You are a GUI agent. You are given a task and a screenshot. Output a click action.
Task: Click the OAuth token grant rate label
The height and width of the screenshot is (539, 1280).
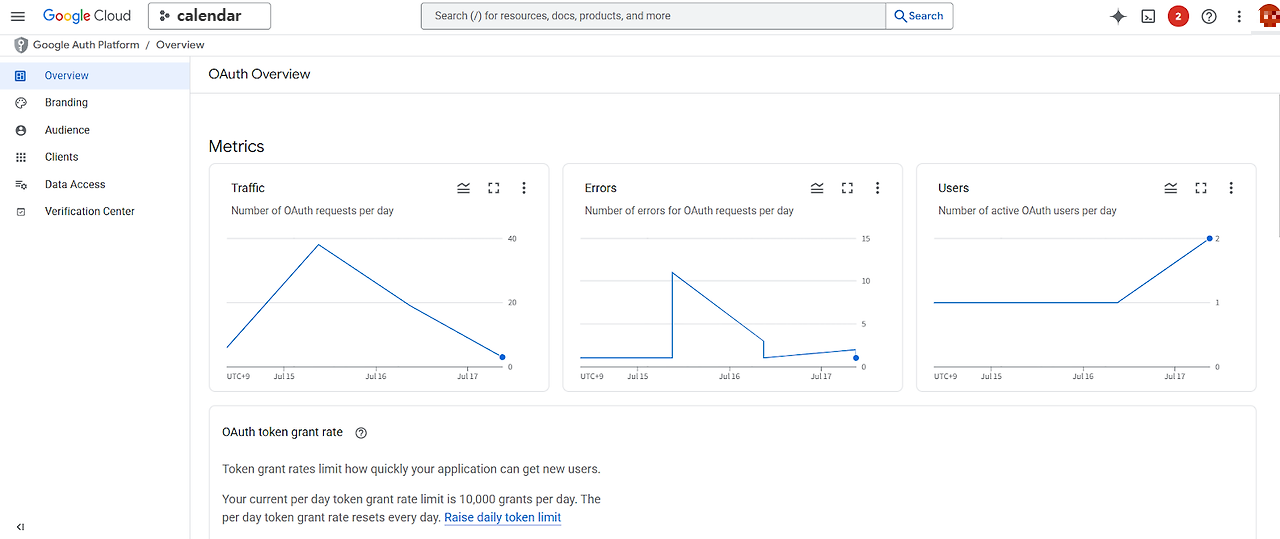(282, 433)
